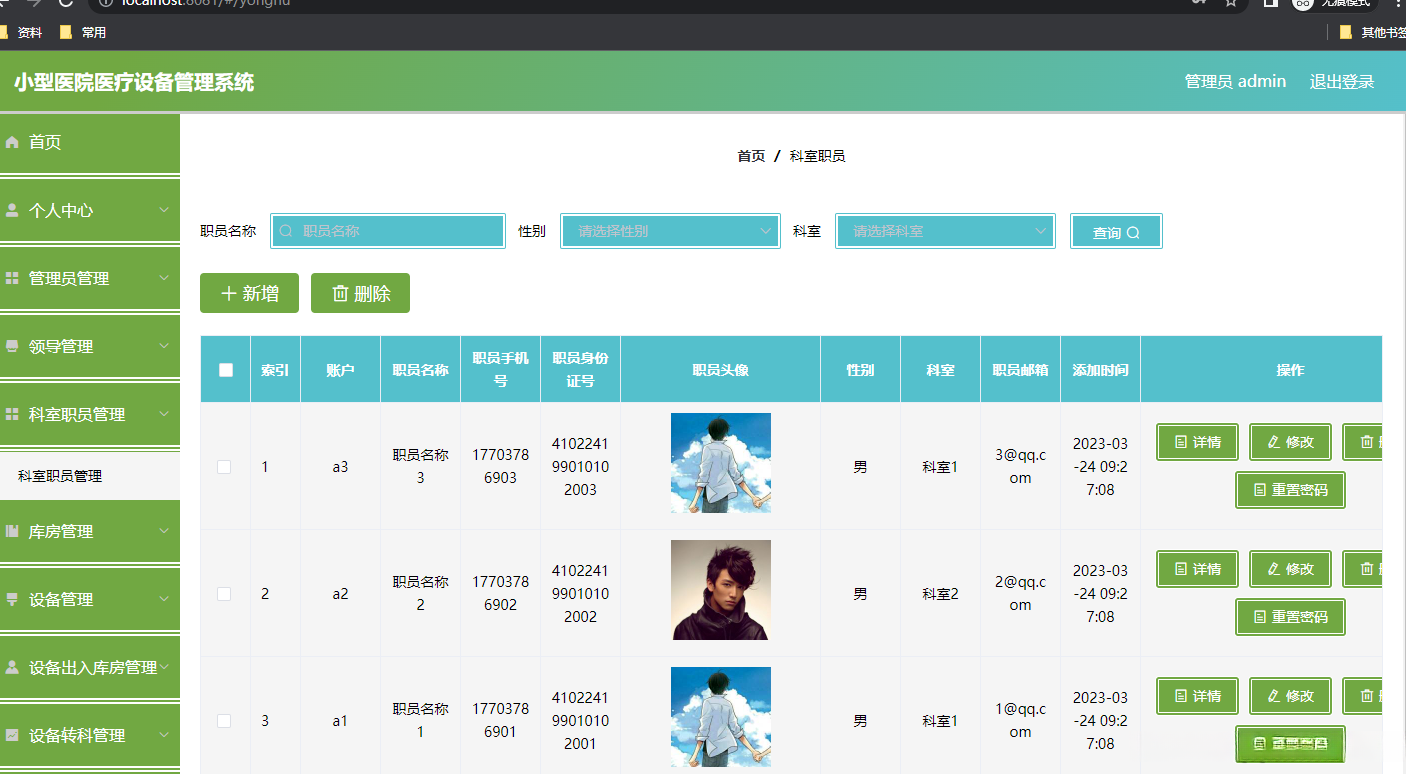Expand 设备管理 via chevron arrow
The width and height of the screenshot is (1406, 774).
pos(164,599)
